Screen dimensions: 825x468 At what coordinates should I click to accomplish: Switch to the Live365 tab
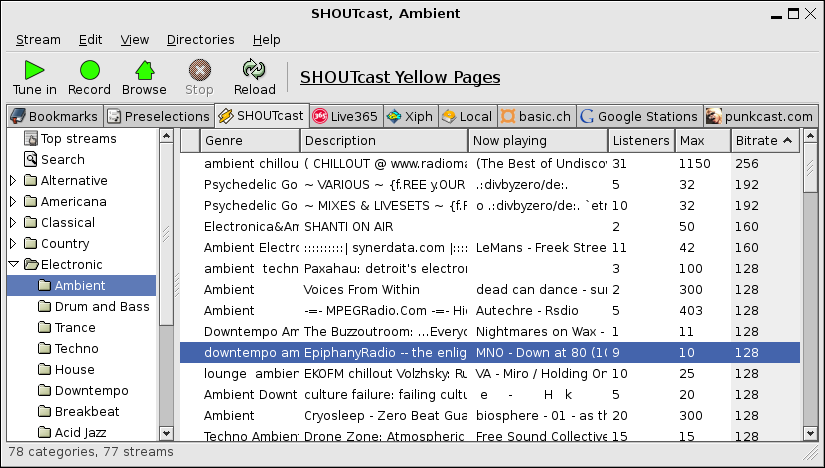(x=346, y=116)
